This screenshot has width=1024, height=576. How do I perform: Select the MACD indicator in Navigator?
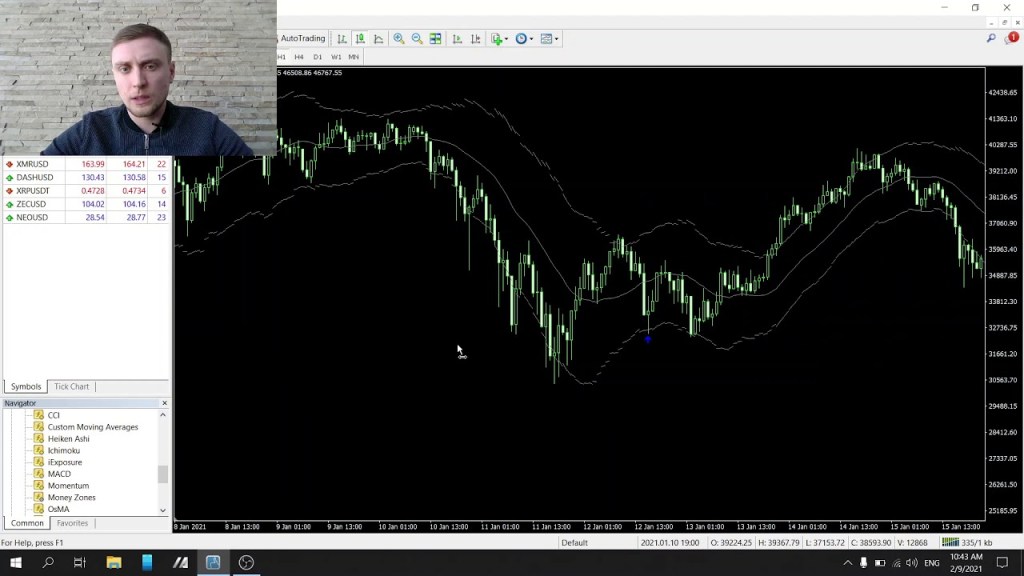pyautogui.click(x=62, y=474)
